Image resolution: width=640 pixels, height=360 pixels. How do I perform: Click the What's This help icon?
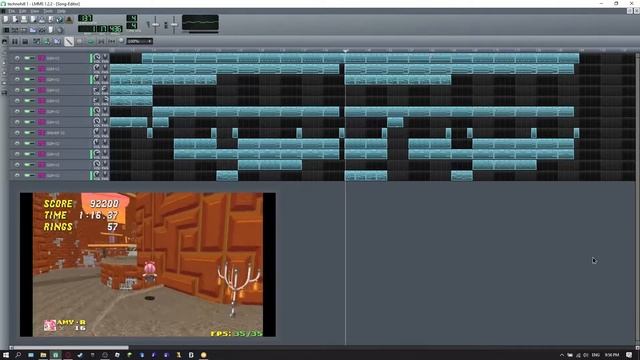click(60, 19)
